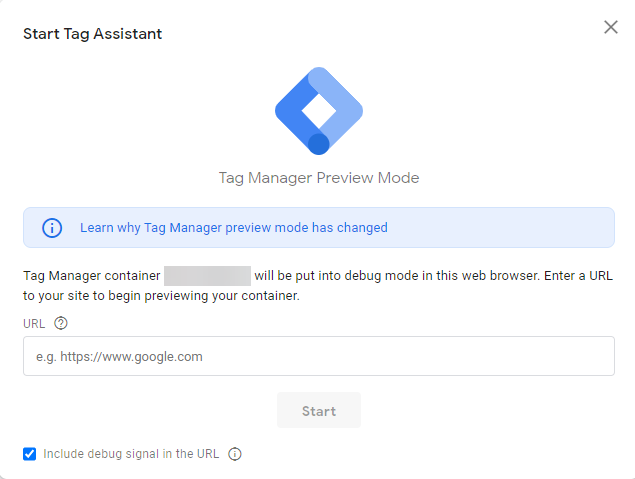This screenshot has height=479, width=635.
Task: Click info icon beside debug signal option
Action: coord(235,454)
